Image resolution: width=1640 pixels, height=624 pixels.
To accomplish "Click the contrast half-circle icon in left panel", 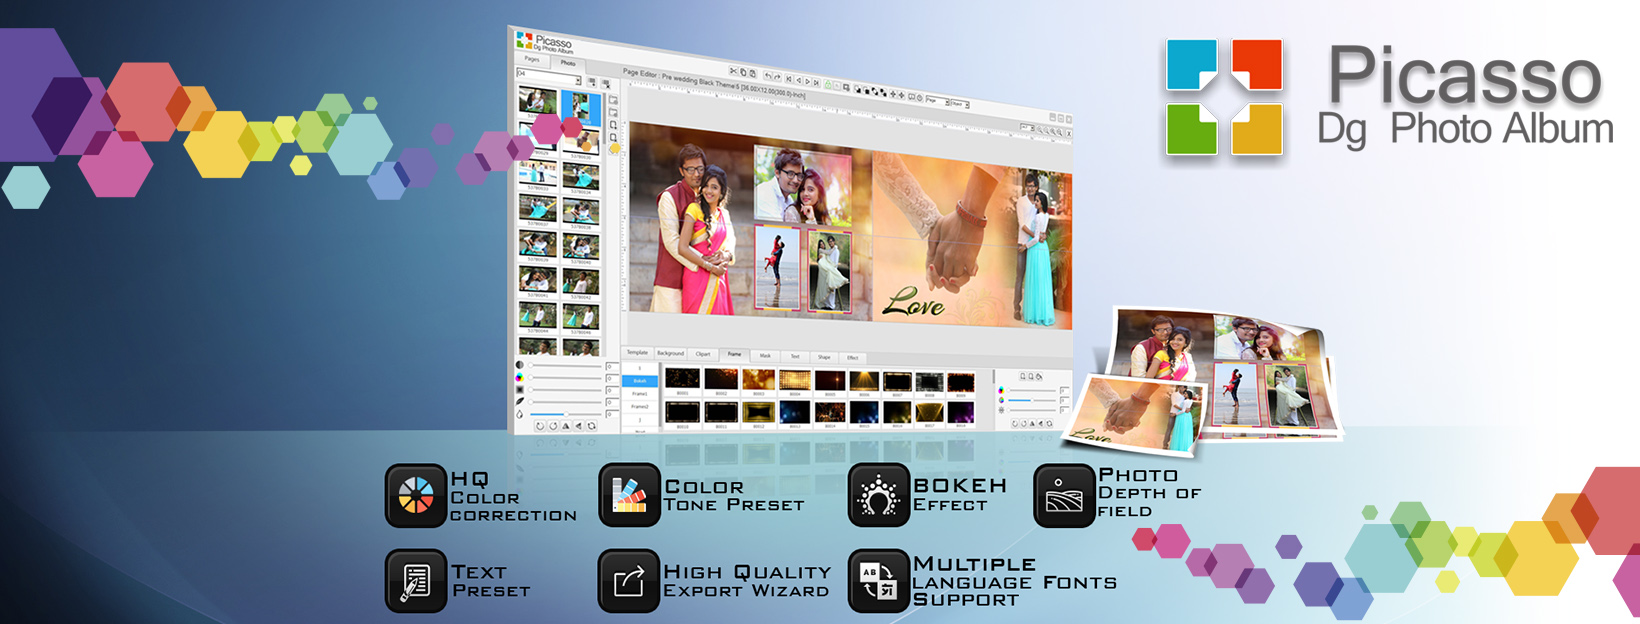I will tap(519, 365).
